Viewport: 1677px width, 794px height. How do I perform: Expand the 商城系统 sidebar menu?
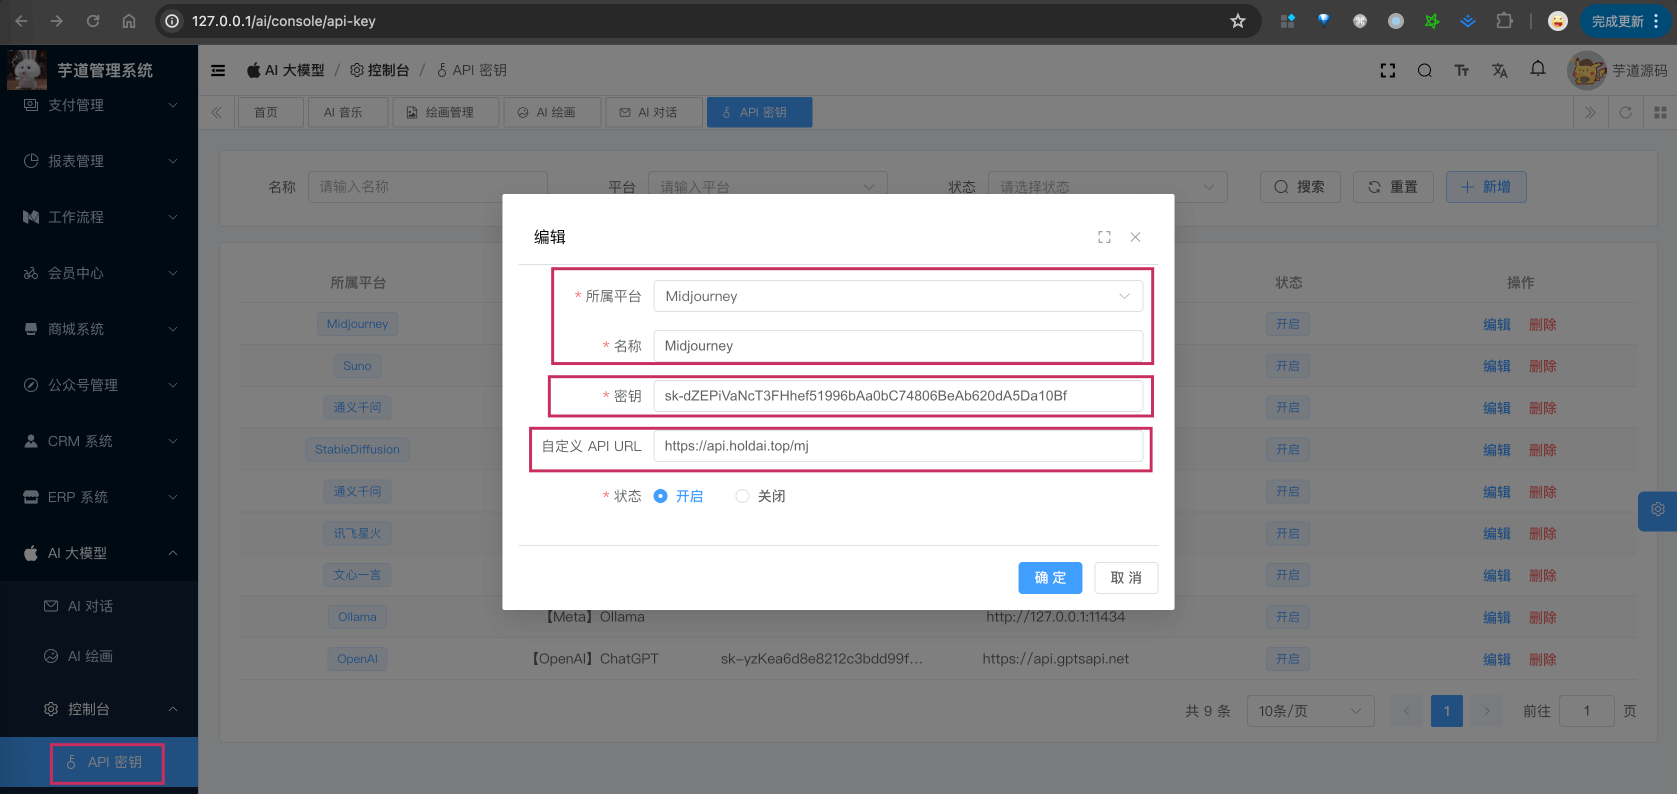point(99,329)
